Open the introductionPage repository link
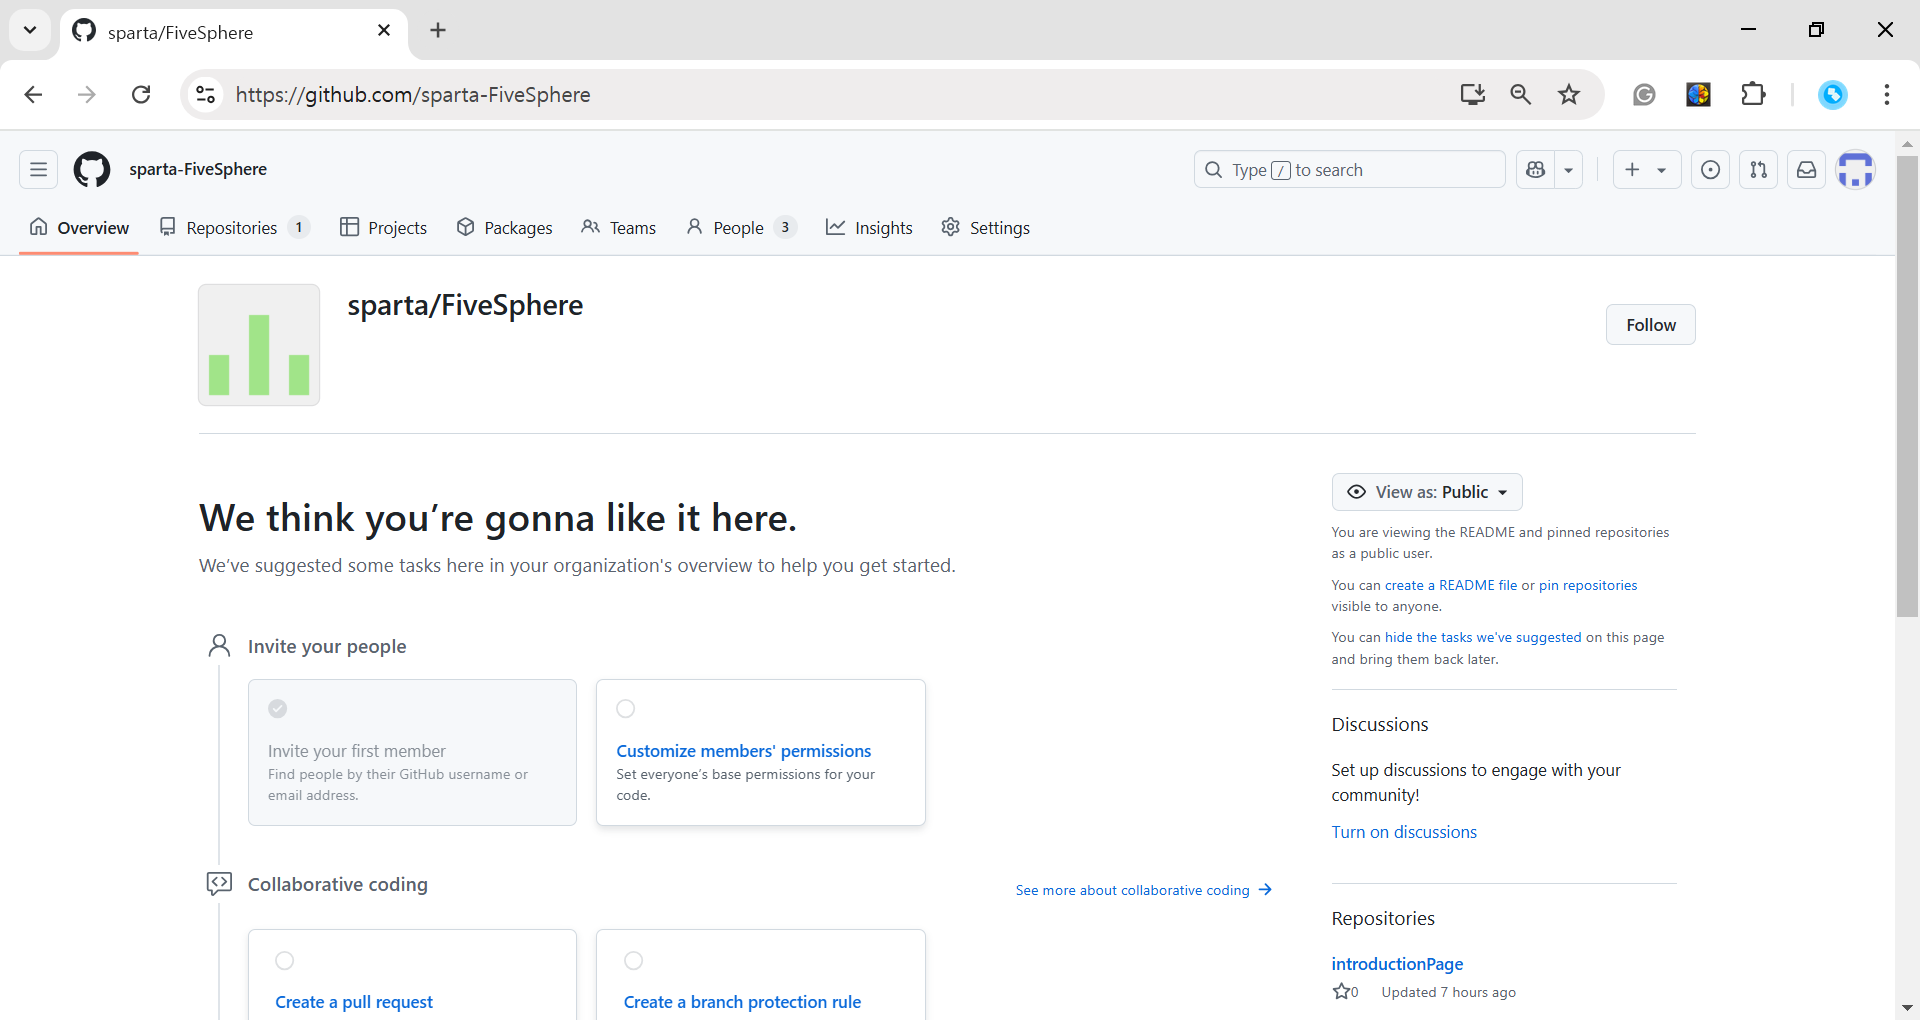The width and height of the screenshot is (1920, 1020). pos(1397,964)
